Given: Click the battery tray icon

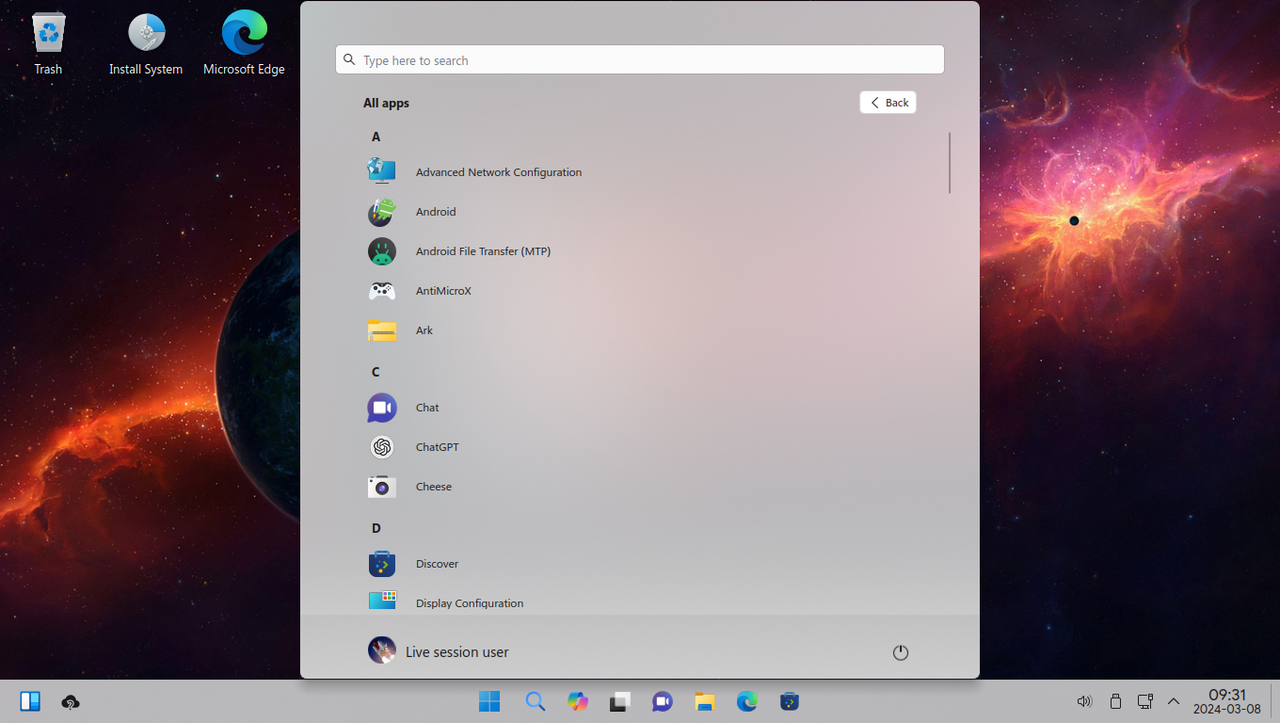Looking at the screenshot, I should pos(1116,702).
